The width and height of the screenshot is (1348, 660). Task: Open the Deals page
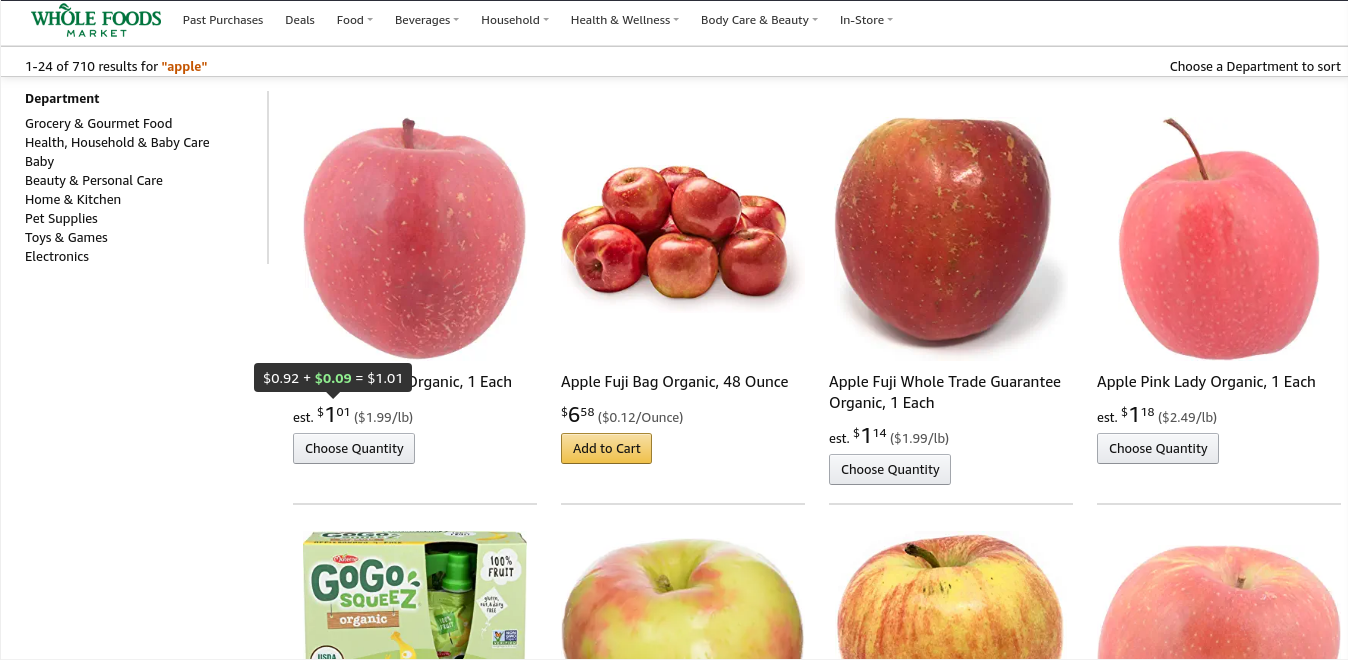point(300,20)
